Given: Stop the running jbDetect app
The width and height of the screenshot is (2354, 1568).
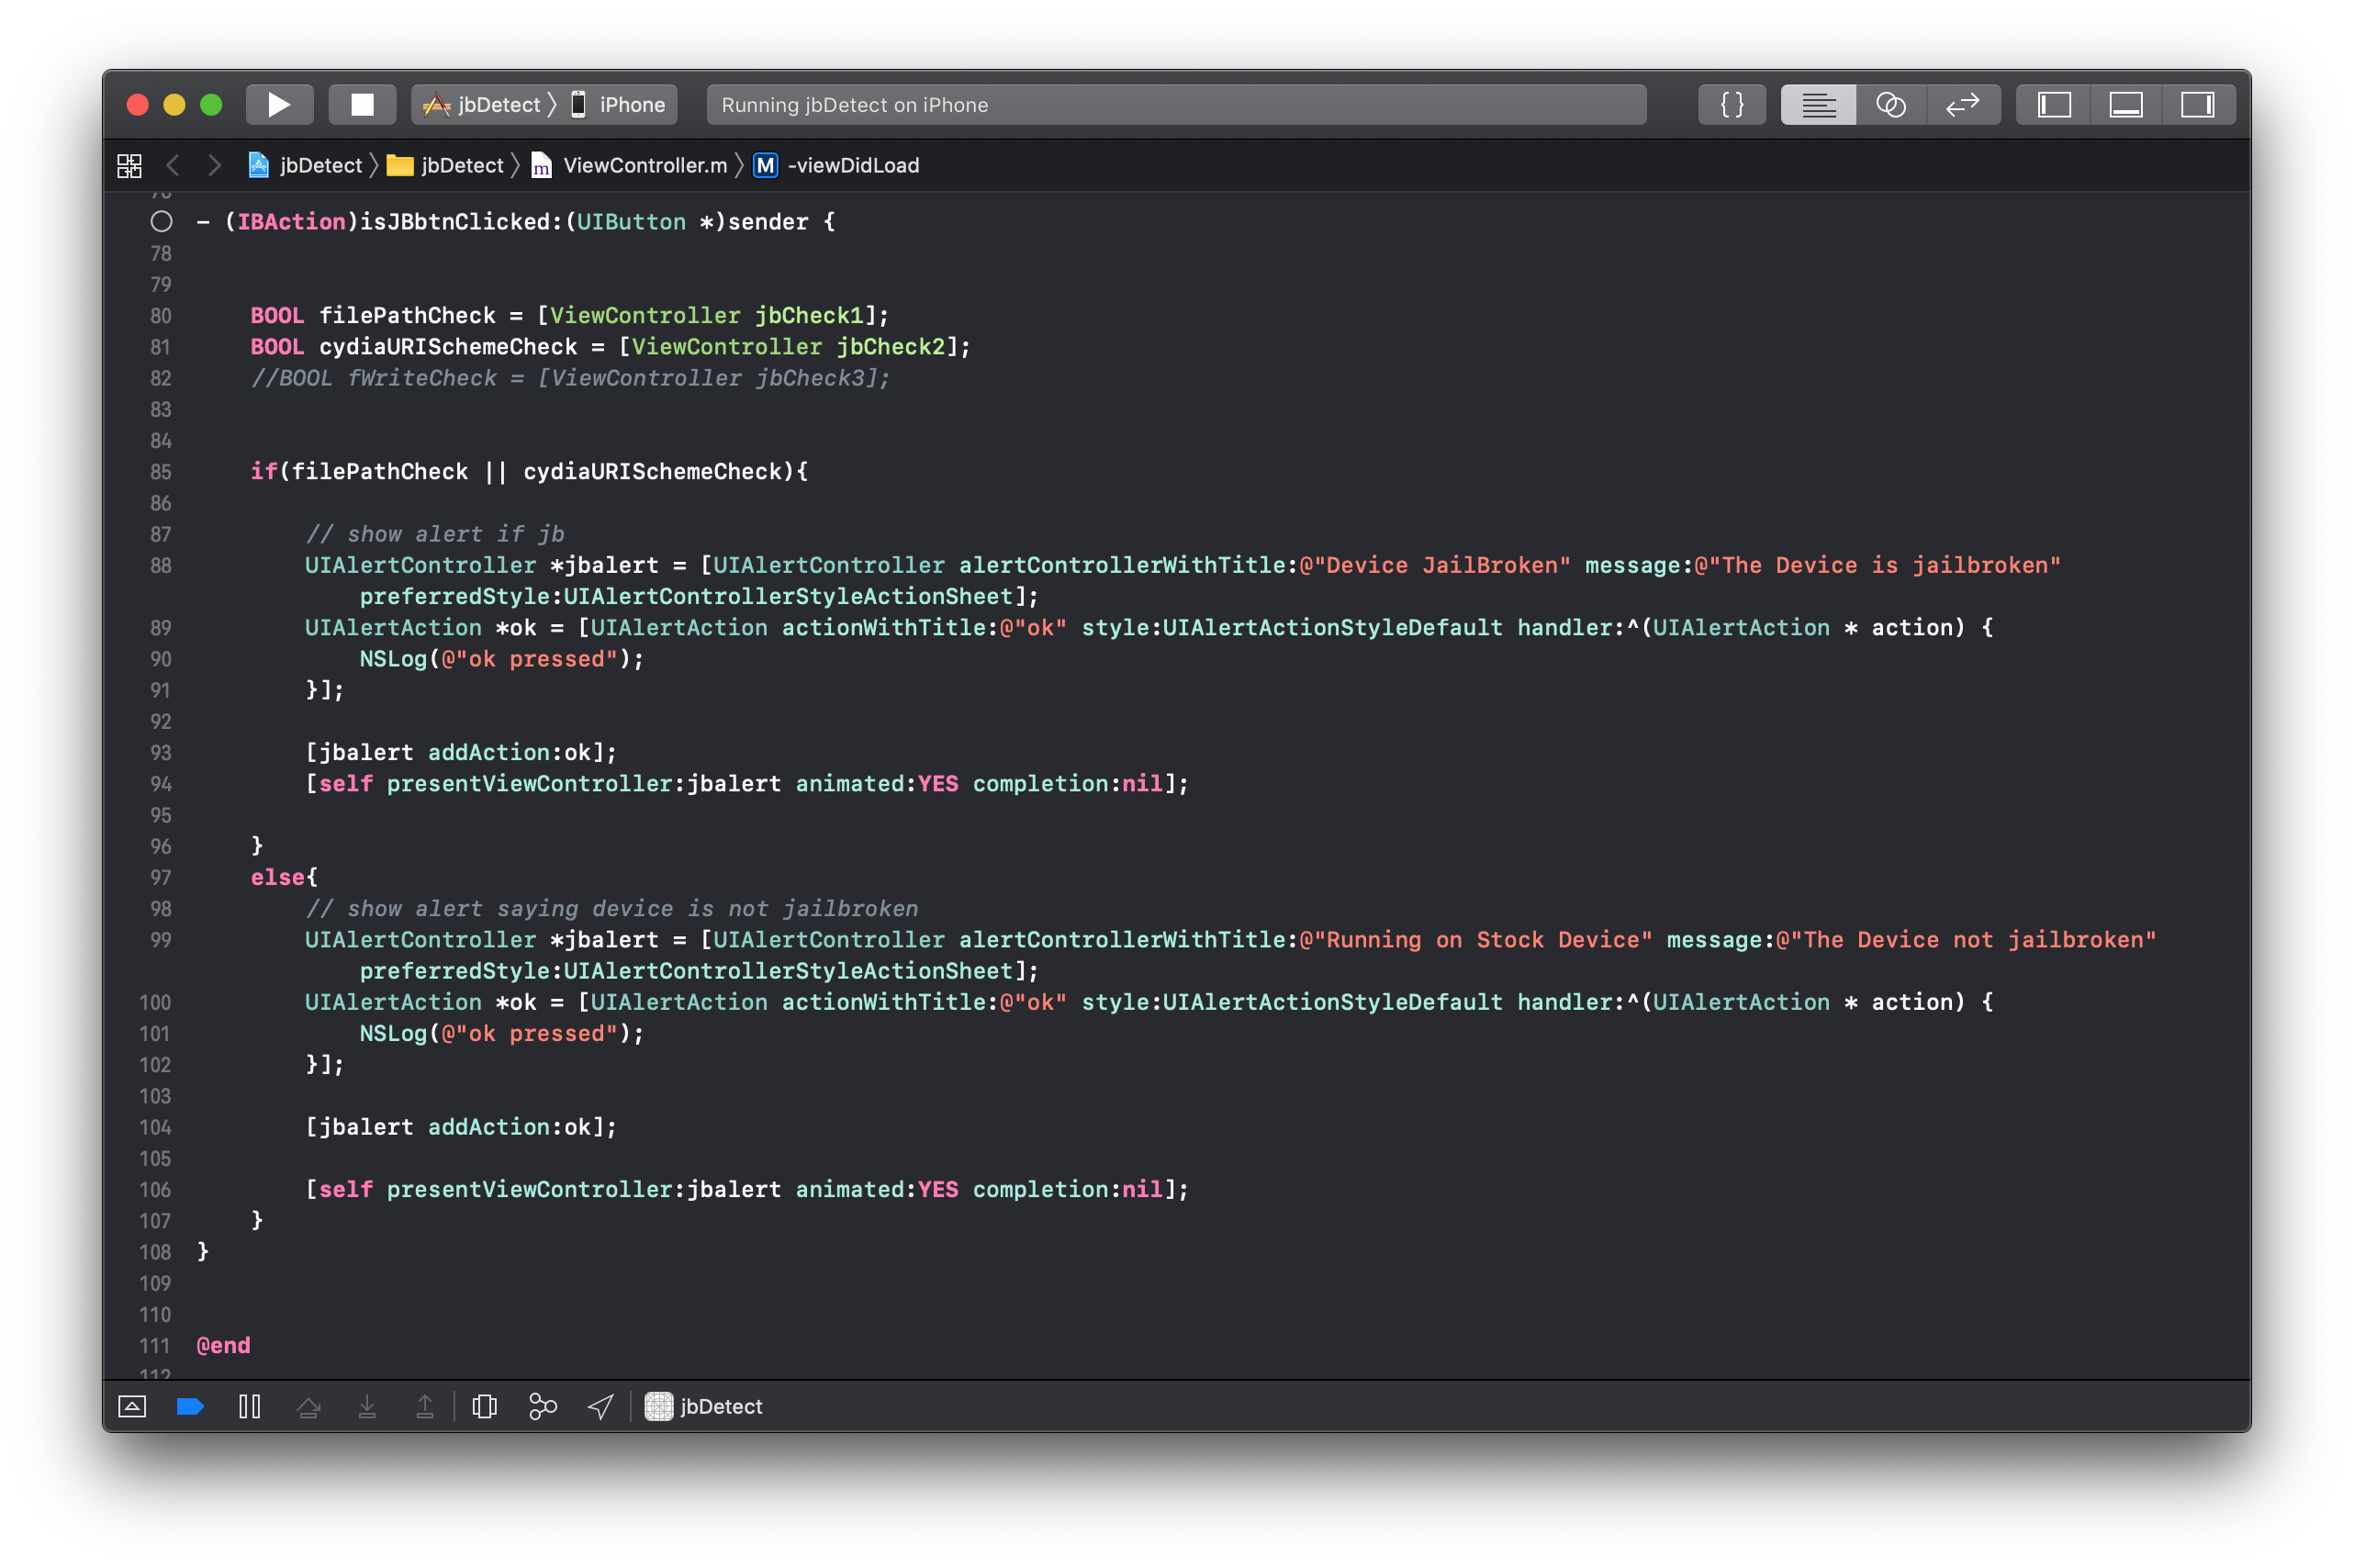Looking at the screenshot, I should click(x=362, y=105).
